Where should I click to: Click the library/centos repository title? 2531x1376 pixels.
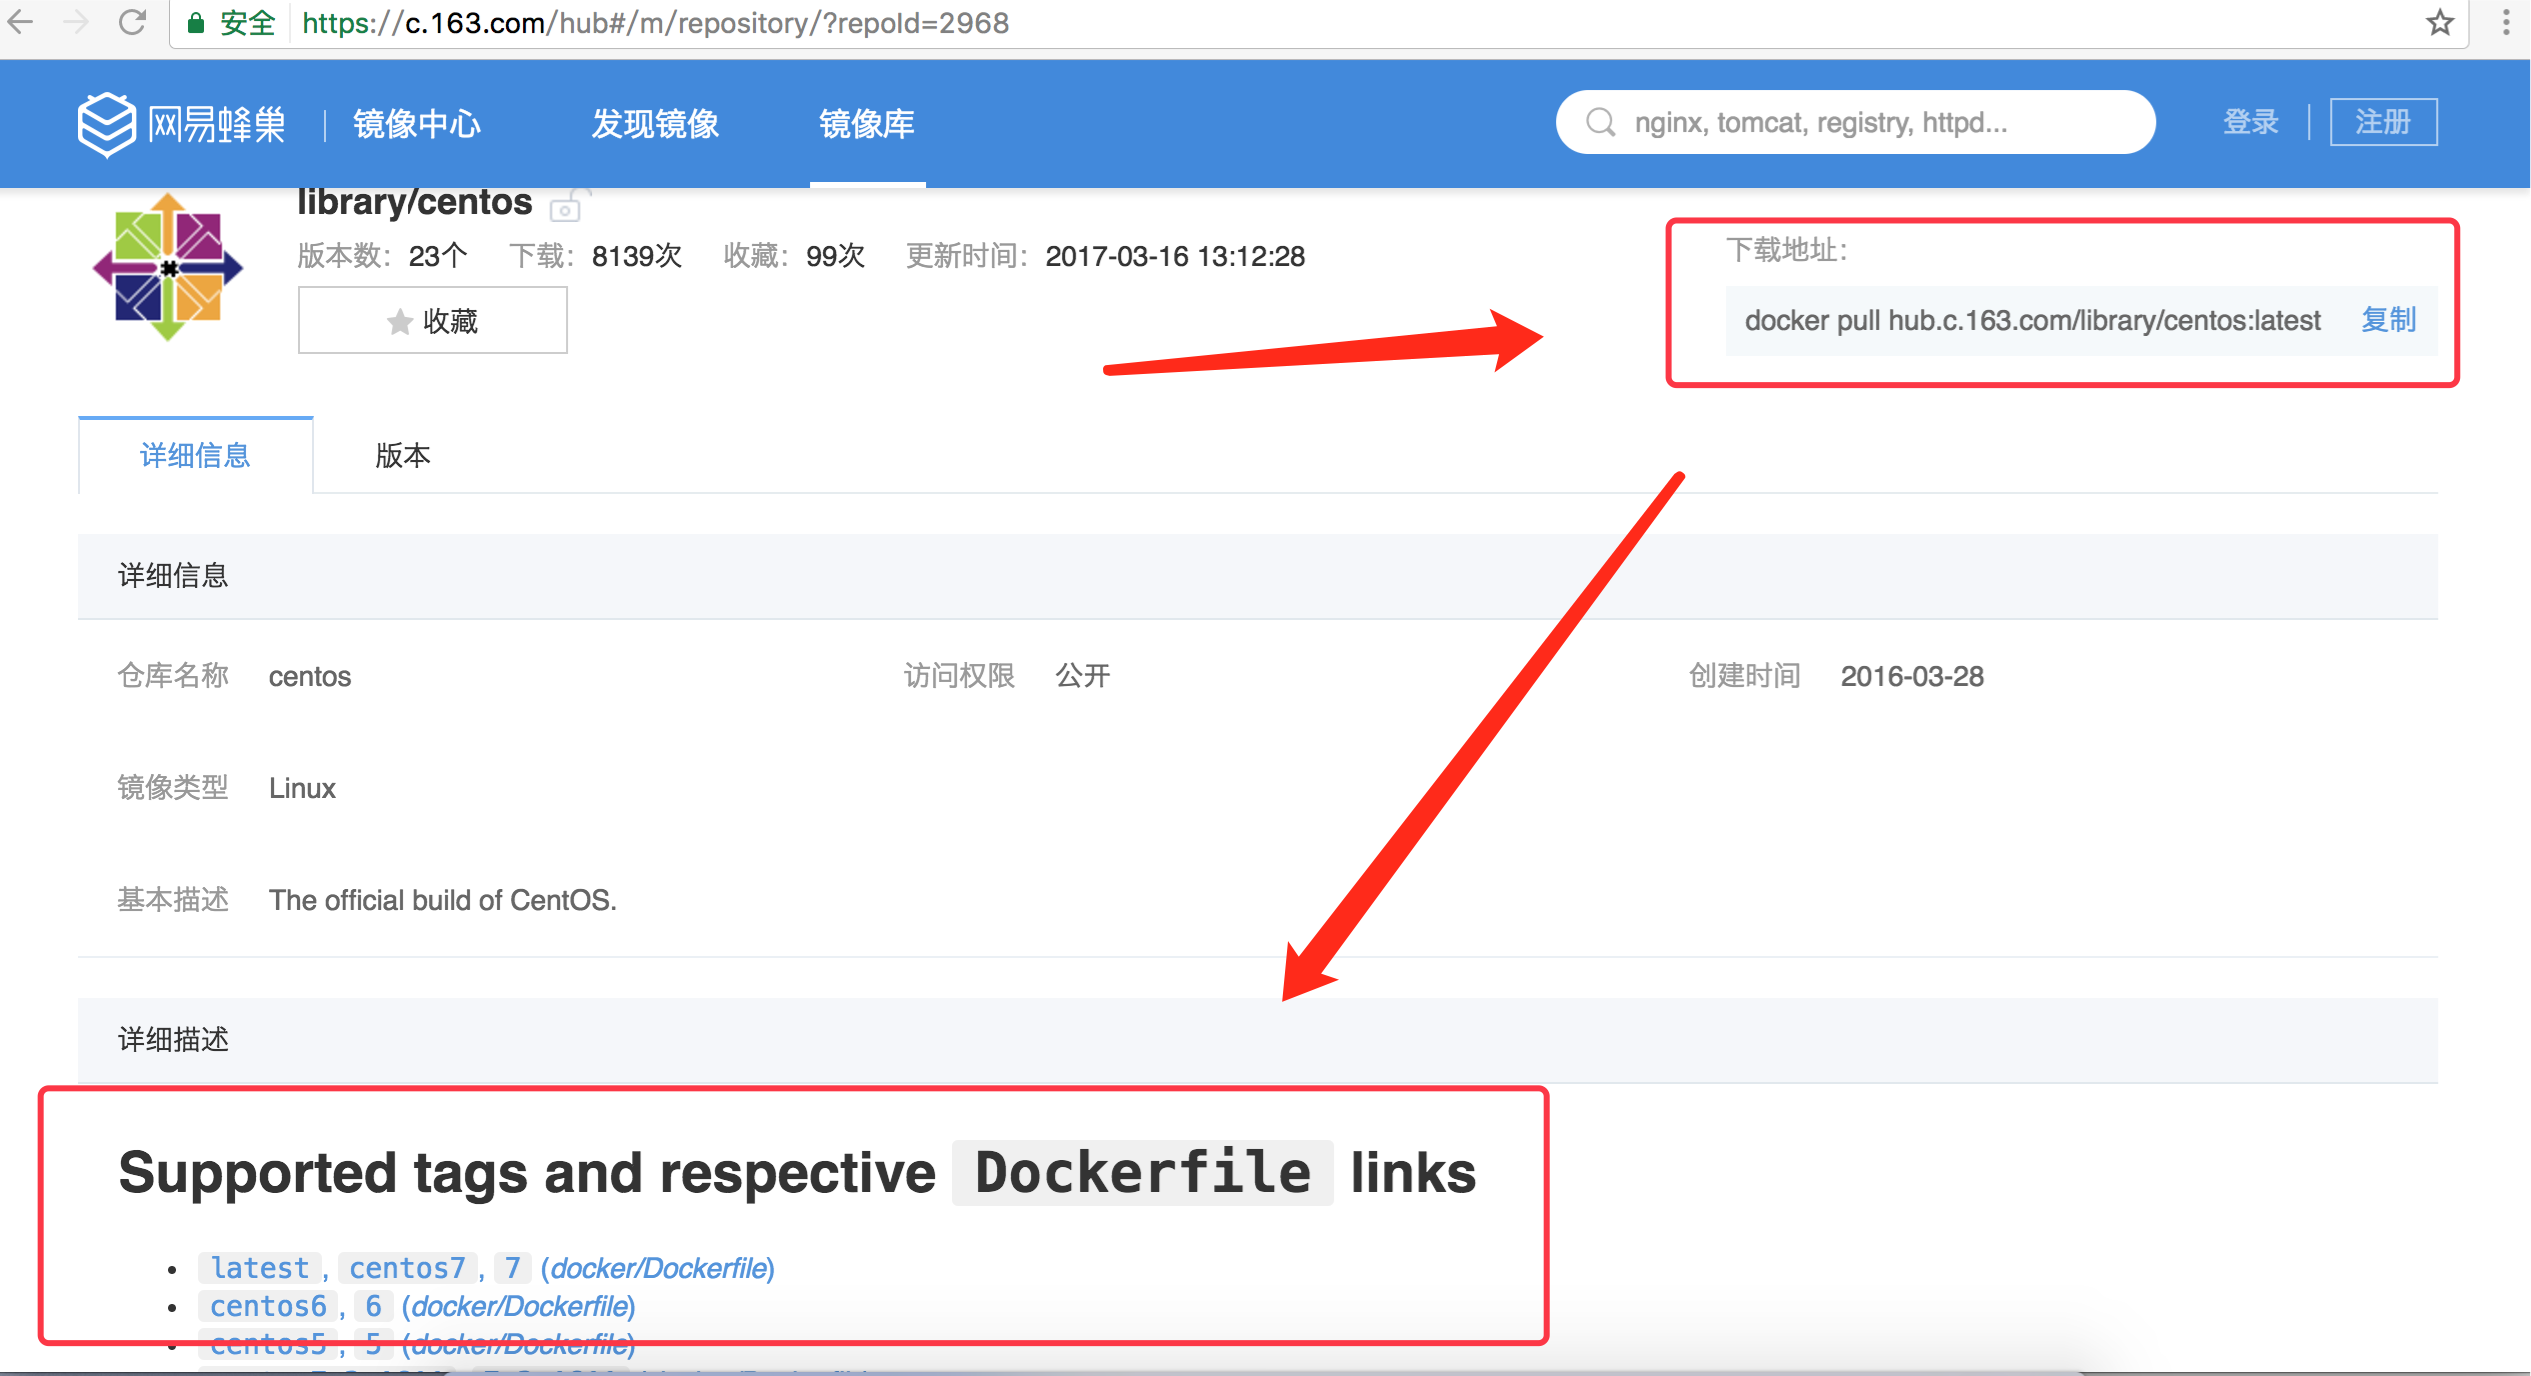pos(414,202)
